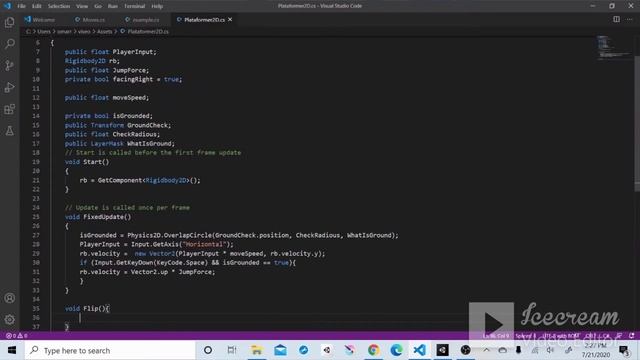Close the Plataformer2D.cs tab
Viewport: 640px width, 360px height.
click(230, 20)
